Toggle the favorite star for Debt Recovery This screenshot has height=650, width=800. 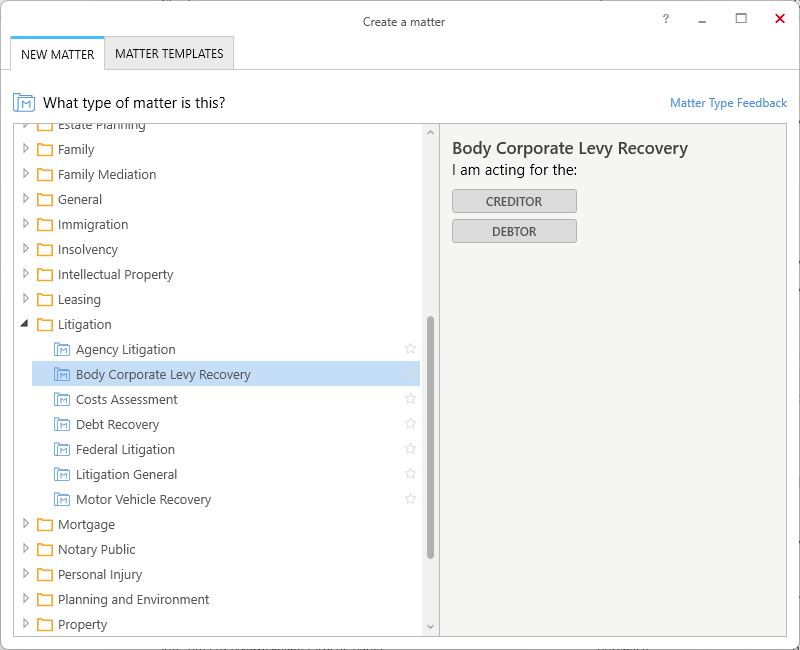click(x=410, y=424)
